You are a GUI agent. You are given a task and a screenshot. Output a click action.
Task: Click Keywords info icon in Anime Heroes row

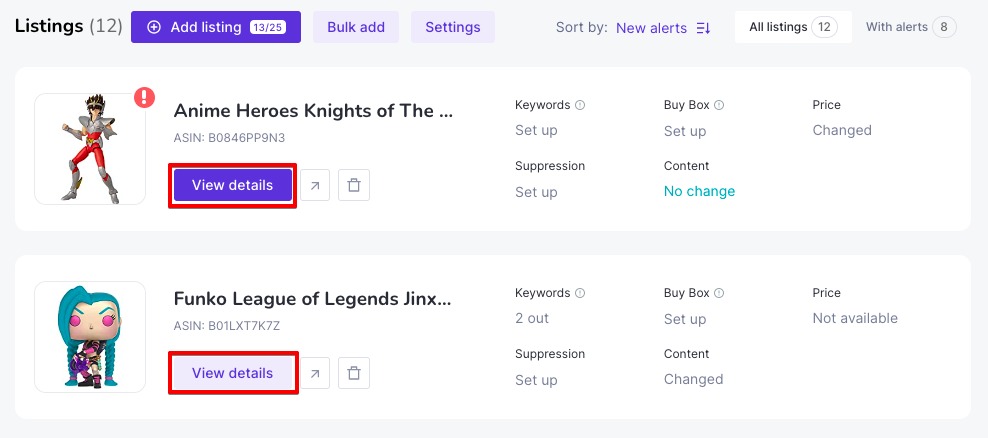pyautogui.click(x=580, y=105)
